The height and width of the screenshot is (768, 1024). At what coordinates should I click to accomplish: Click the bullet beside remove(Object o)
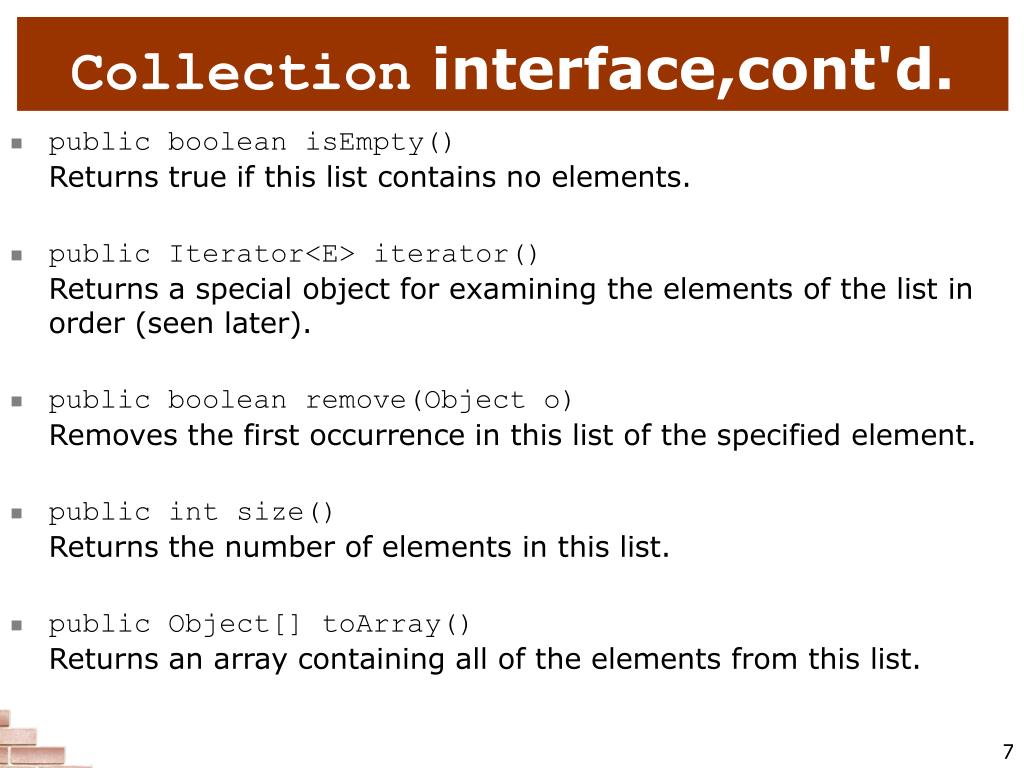click(17, 401)
